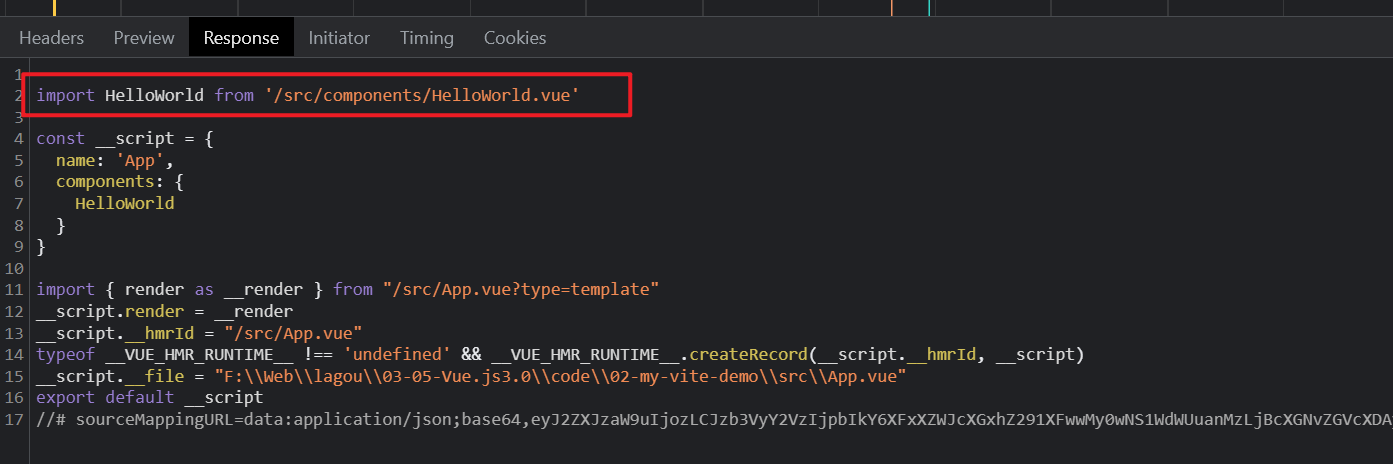Switch to the Headers tab

[52, 38]
